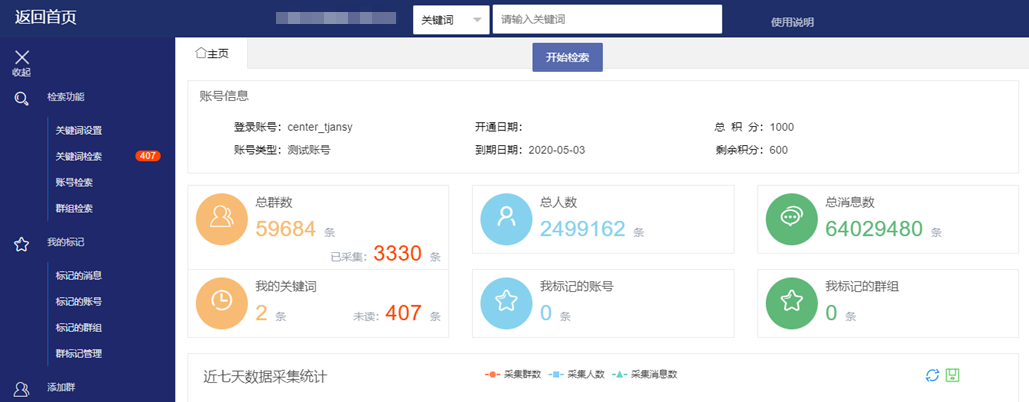
Task: Click the collapse sidebar X icon
Action: tap(22, 58)
